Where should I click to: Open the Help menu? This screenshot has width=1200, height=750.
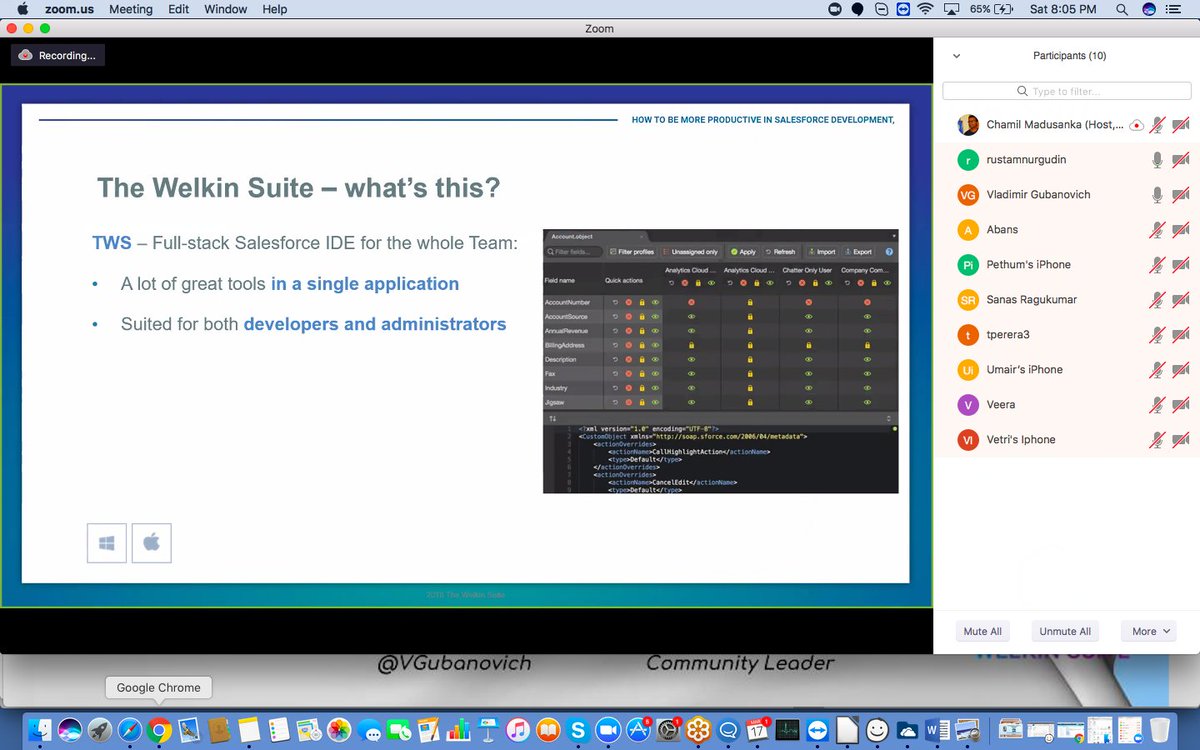(x=275, y=9)
